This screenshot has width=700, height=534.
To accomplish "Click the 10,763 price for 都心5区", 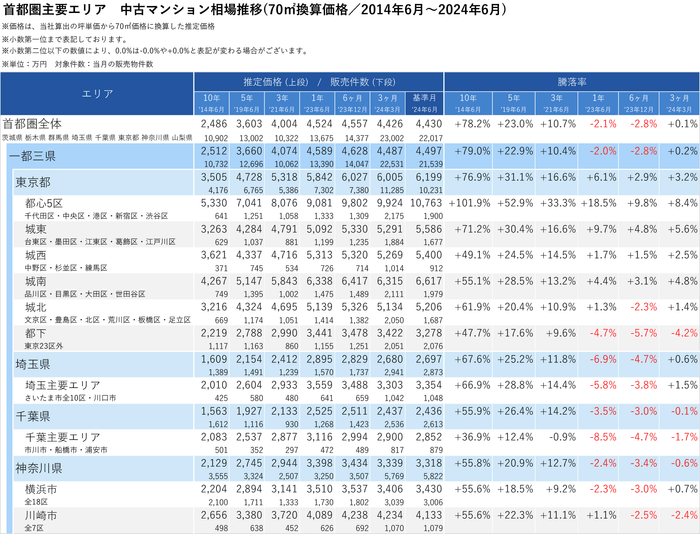I will (426, 203).
